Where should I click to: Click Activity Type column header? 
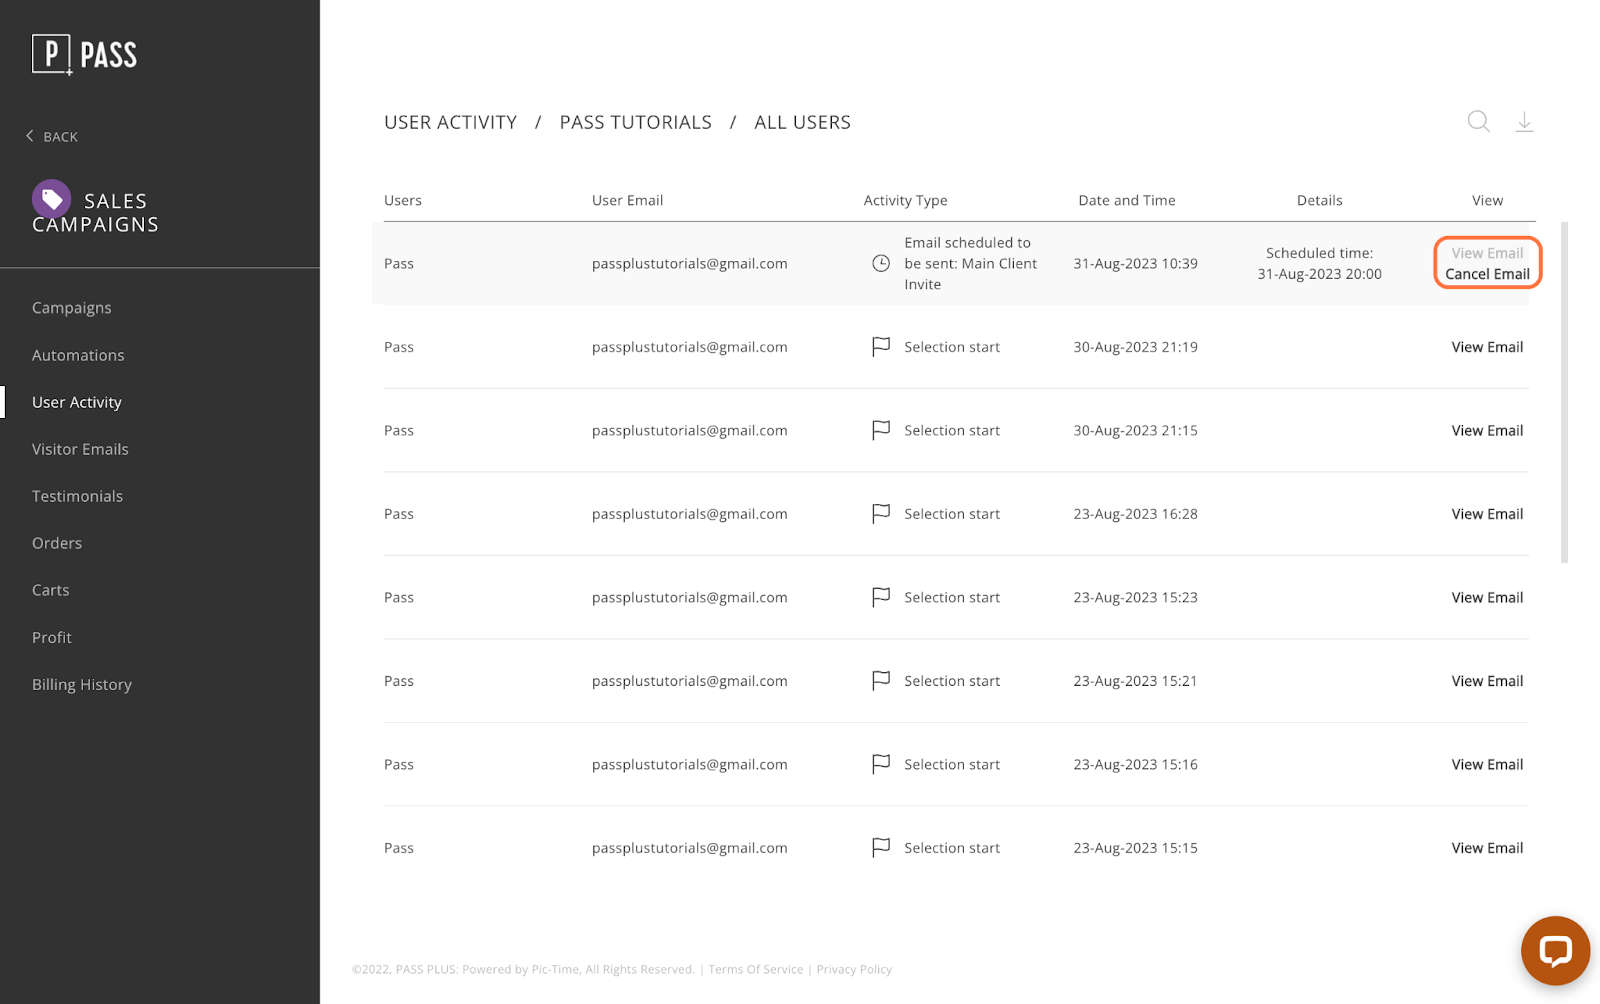click(x=905, y=200)
